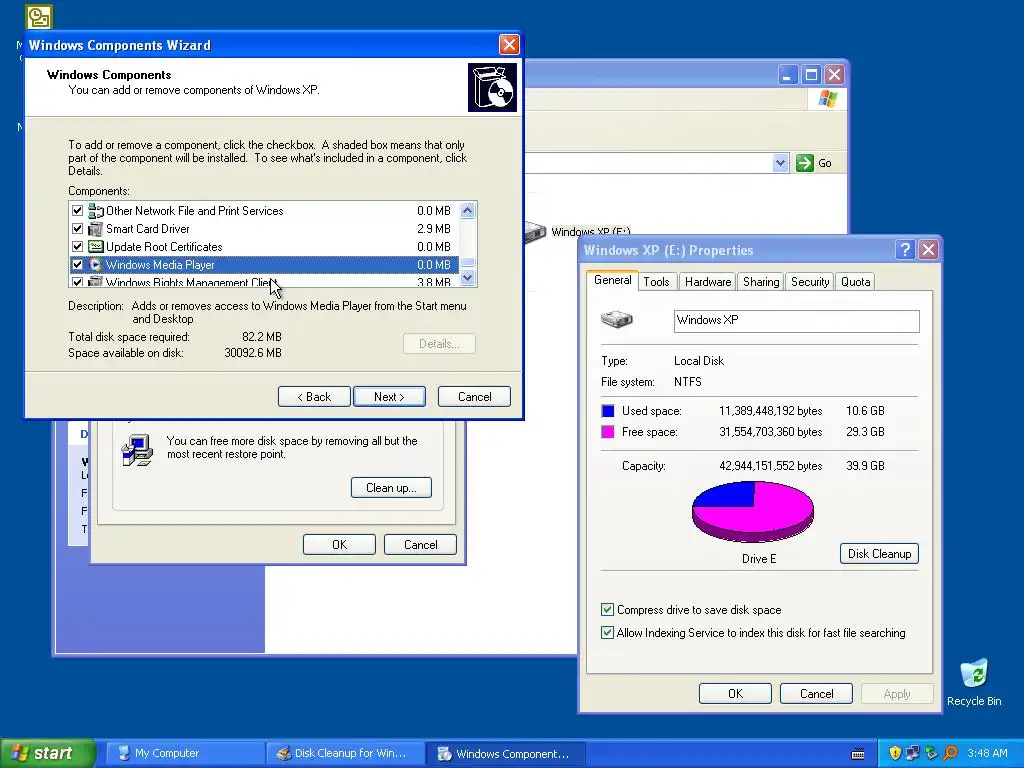The width and height of the screenshot is (1024, 768).
Task: Click the Disk Cleanup button in Properties
Action: [x=879, y=554]
